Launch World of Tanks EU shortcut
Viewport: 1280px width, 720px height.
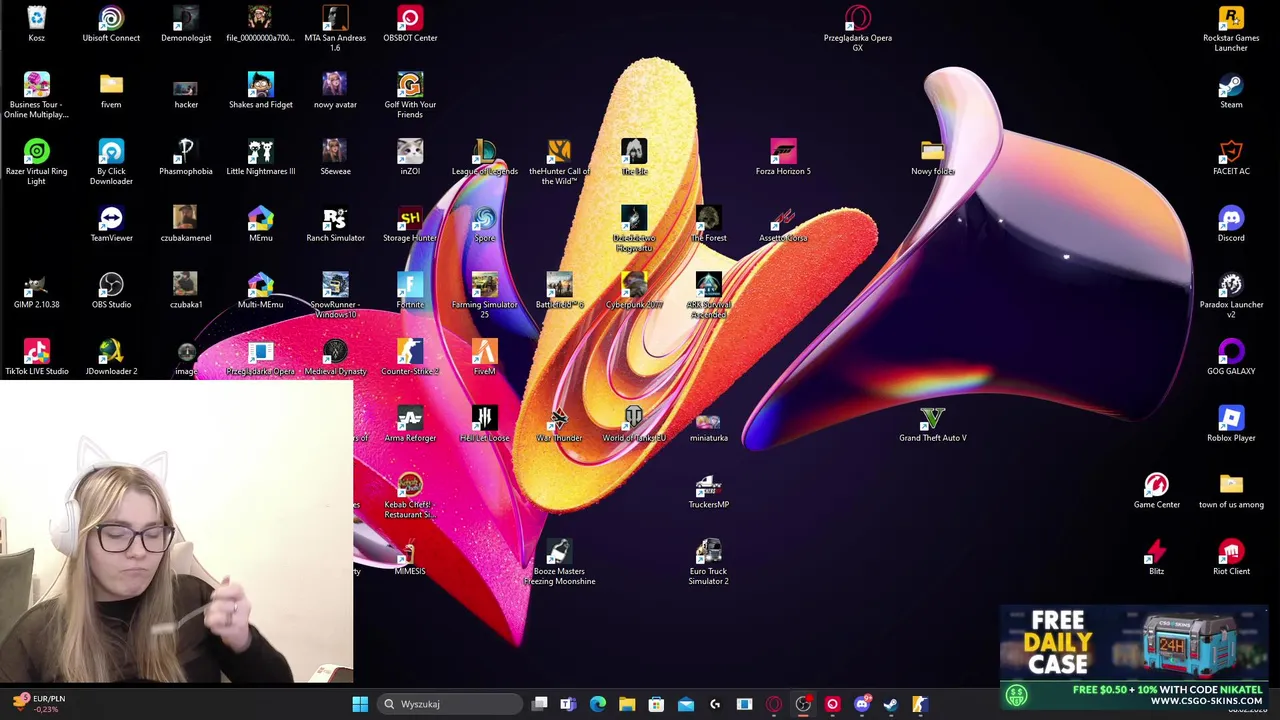(x=634, y=424)
